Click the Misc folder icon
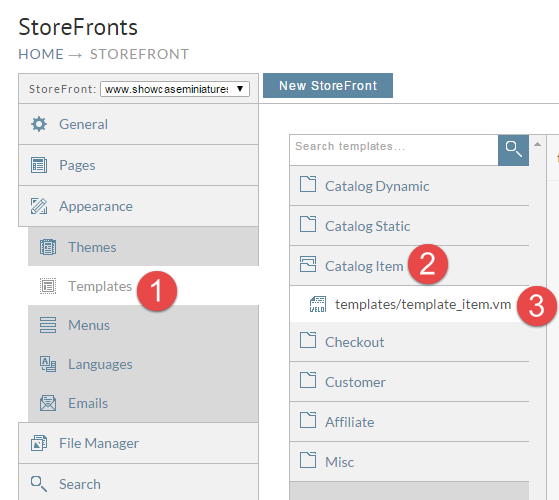559x500 pixels. 308,460
